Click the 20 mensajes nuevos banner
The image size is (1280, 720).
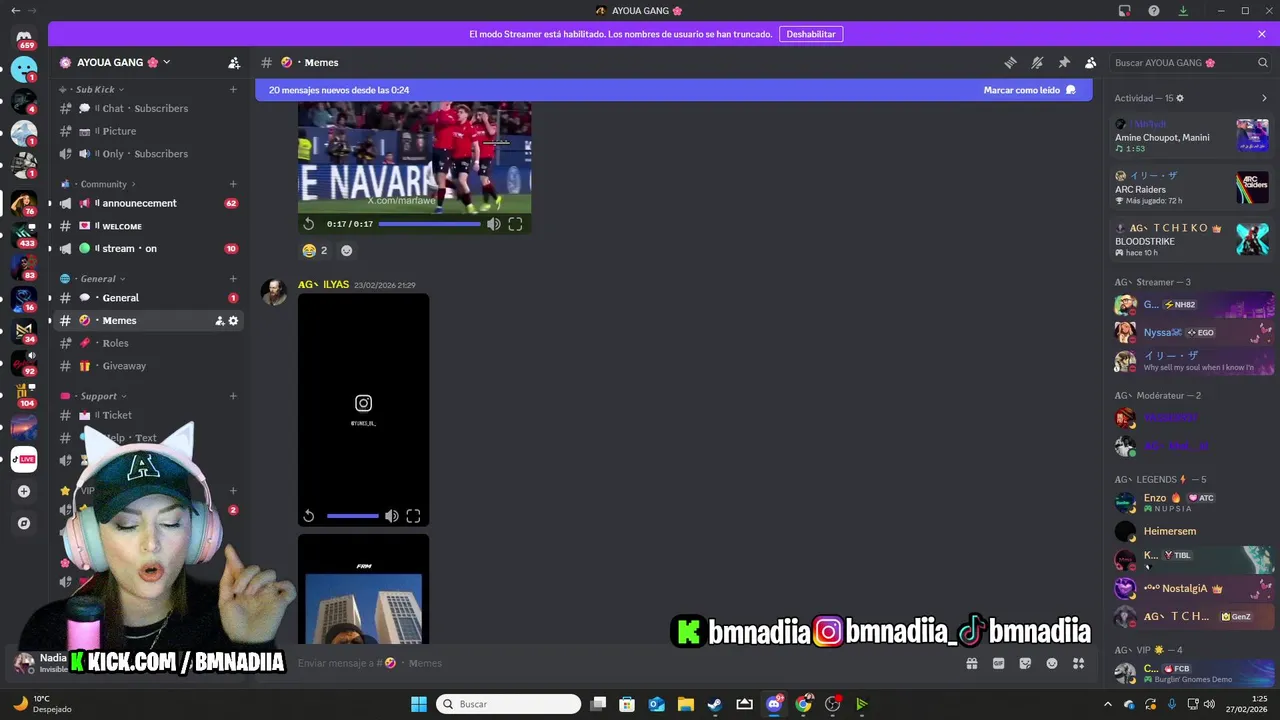pyautogui.click(x=674, y=90)
